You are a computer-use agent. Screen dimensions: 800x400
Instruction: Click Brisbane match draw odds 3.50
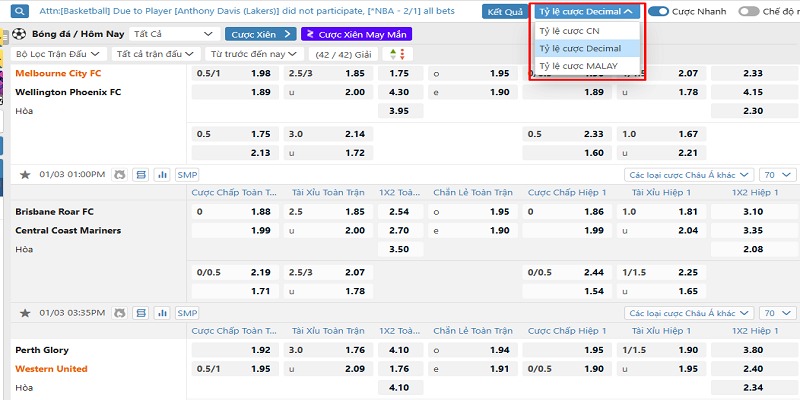(401, 249)
